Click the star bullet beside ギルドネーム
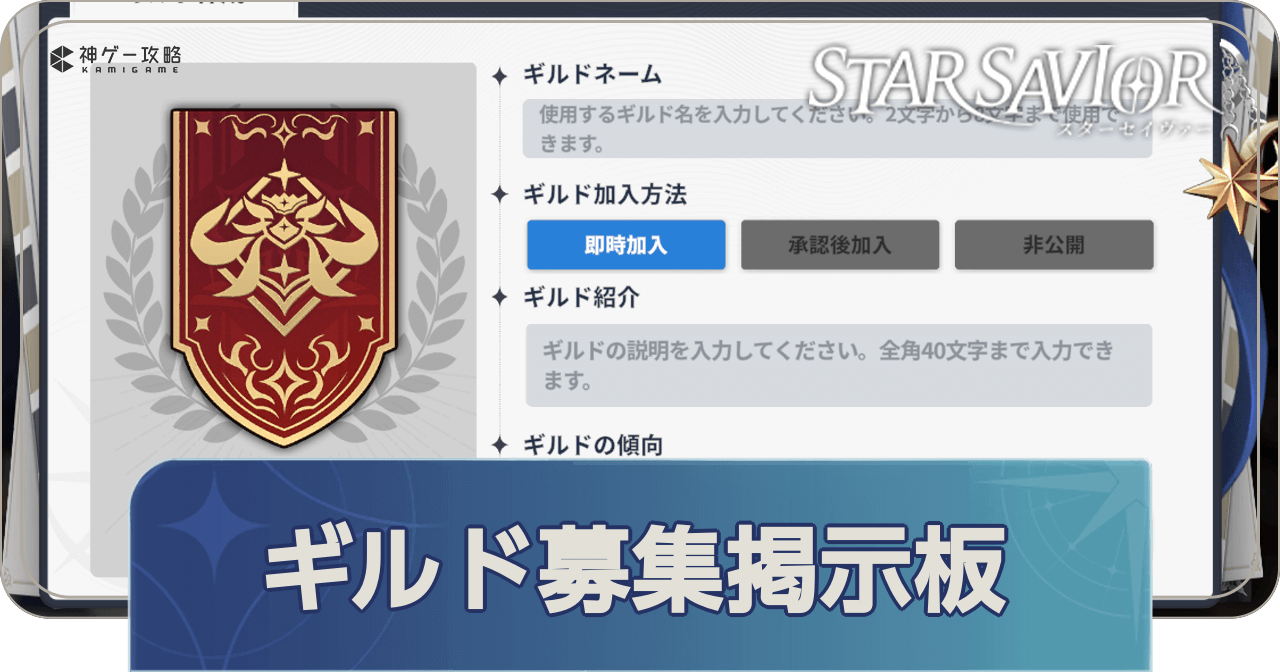This screenshot has width=1280, height=672. [x=501, y=76]
